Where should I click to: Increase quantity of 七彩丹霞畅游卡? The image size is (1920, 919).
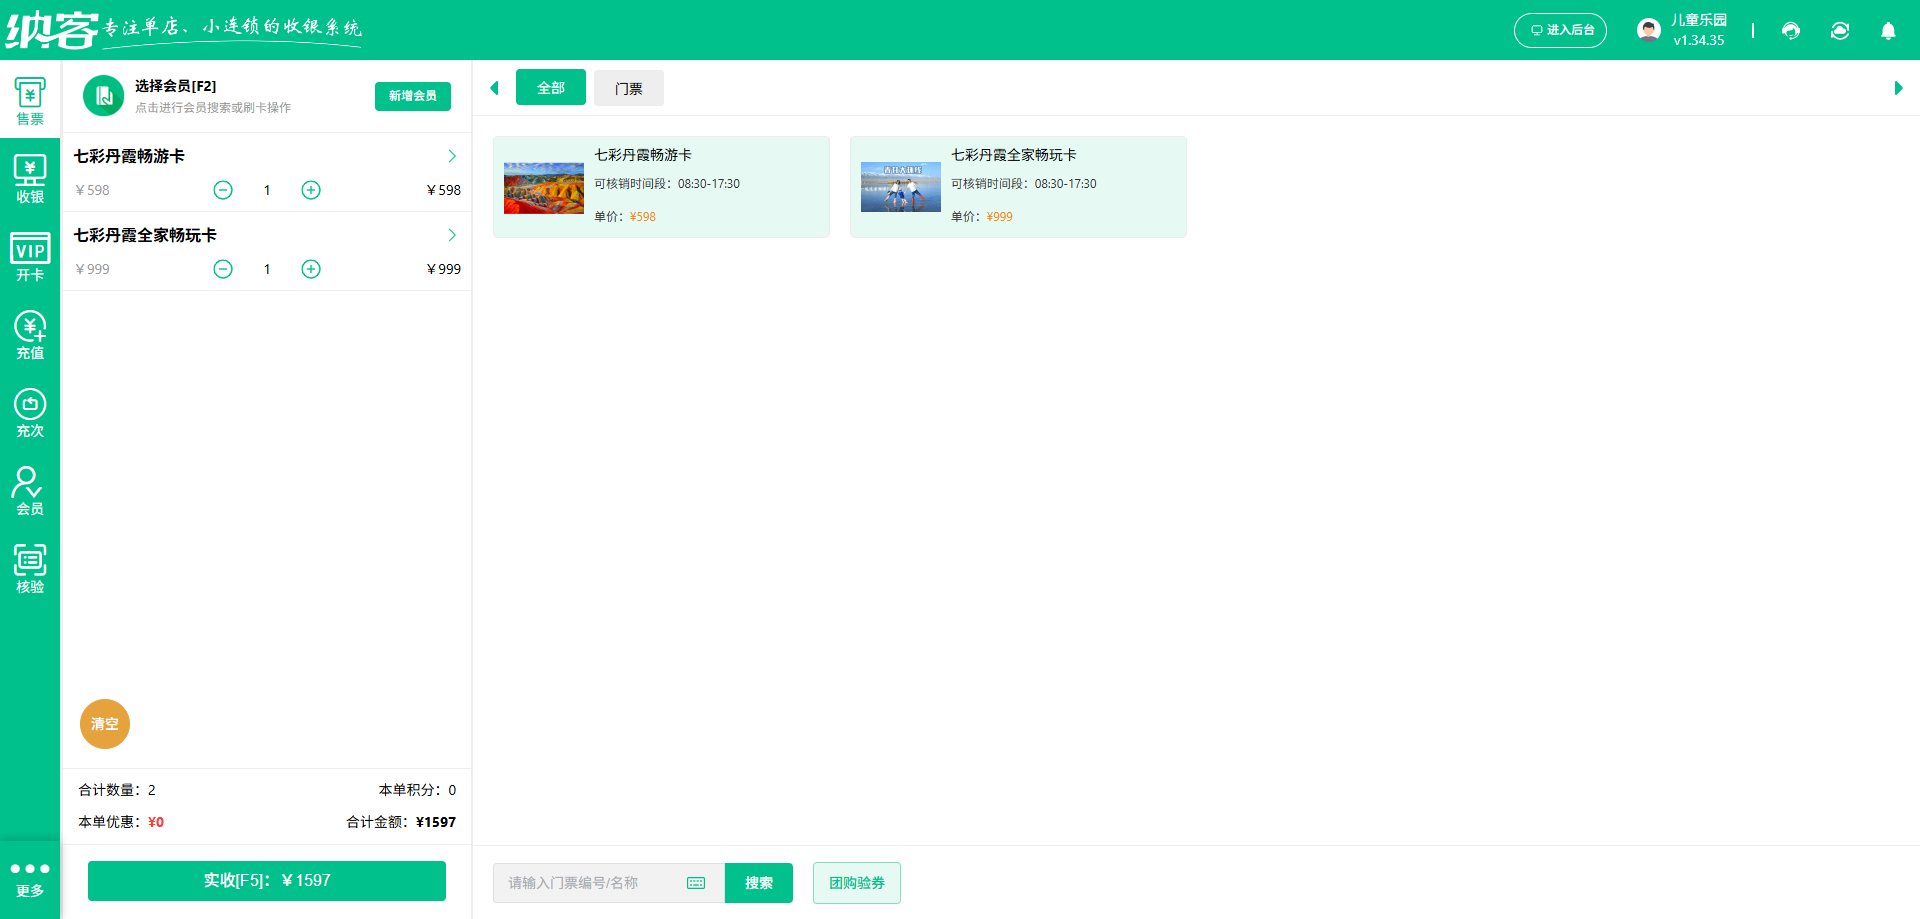[311, 190]
